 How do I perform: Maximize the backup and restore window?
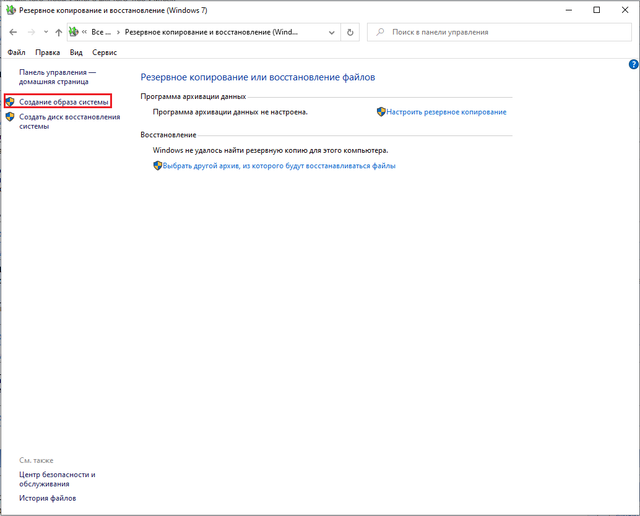(596, 10)
